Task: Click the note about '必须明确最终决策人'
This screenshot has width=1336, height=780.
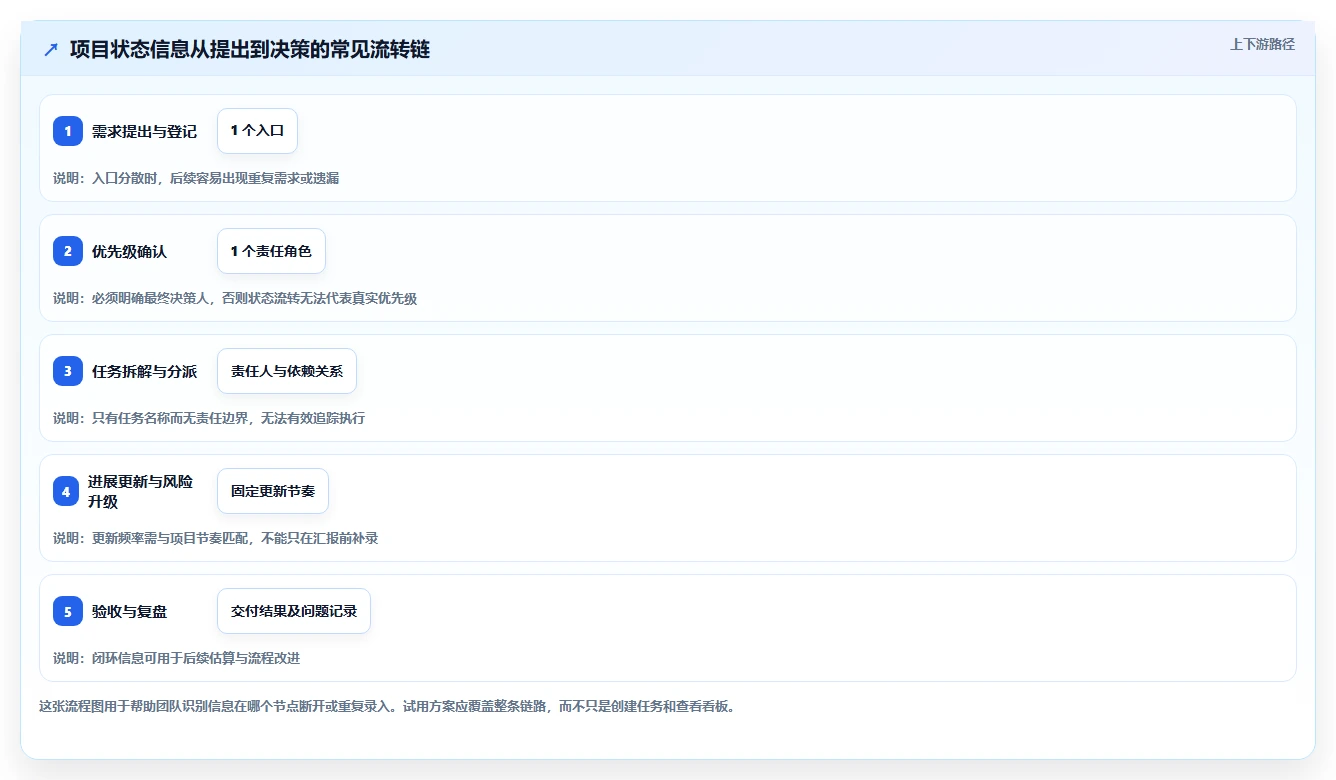Action: 235,298
